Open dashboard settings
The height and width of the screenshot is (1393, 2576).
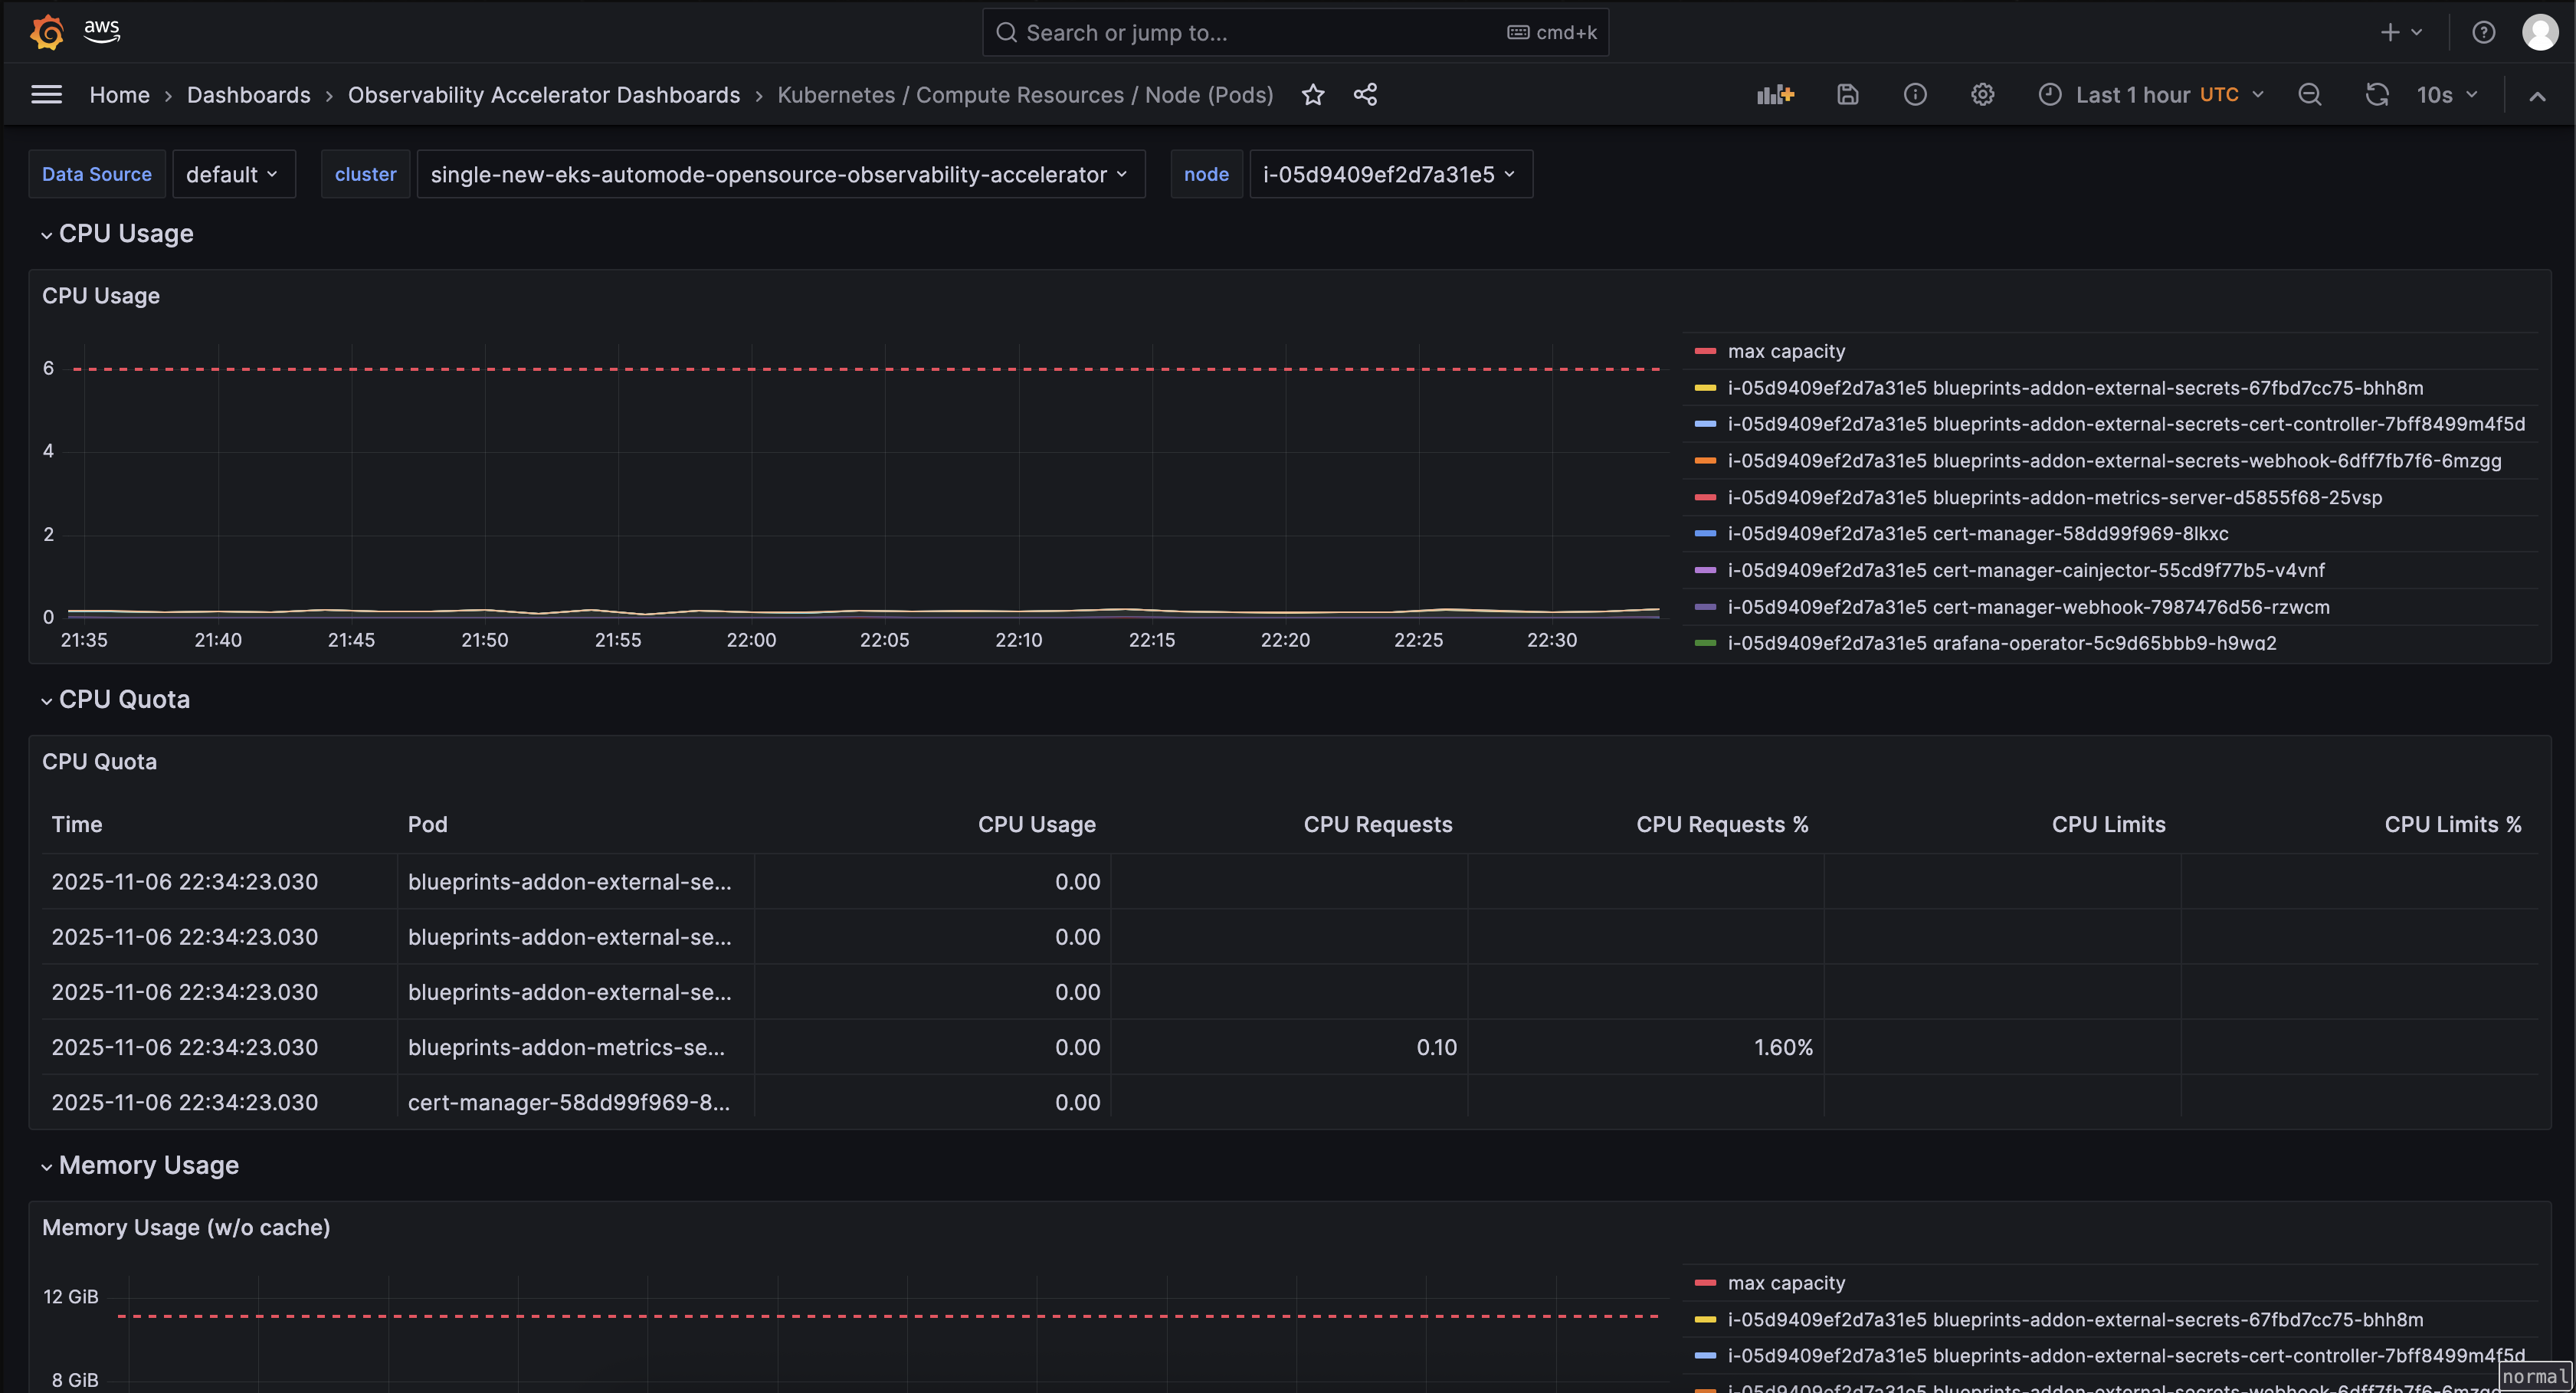click(x=1983, y=95)
